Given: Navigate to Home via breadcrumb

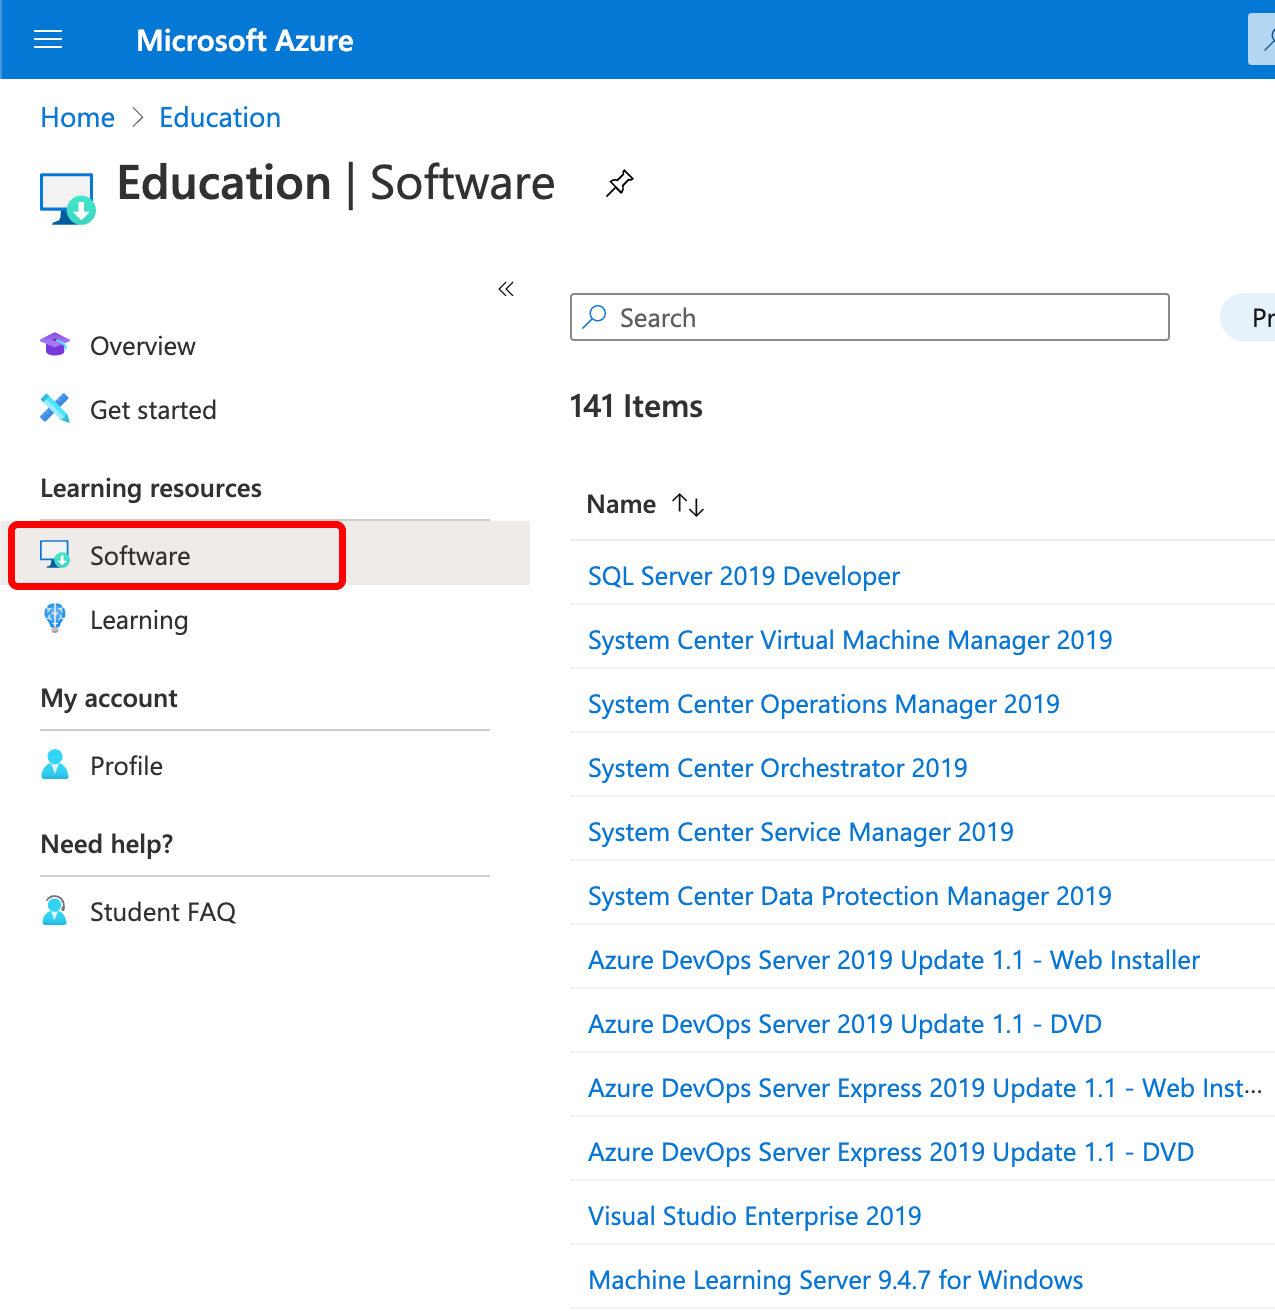Looking at the screenshot, I should 77,117.
